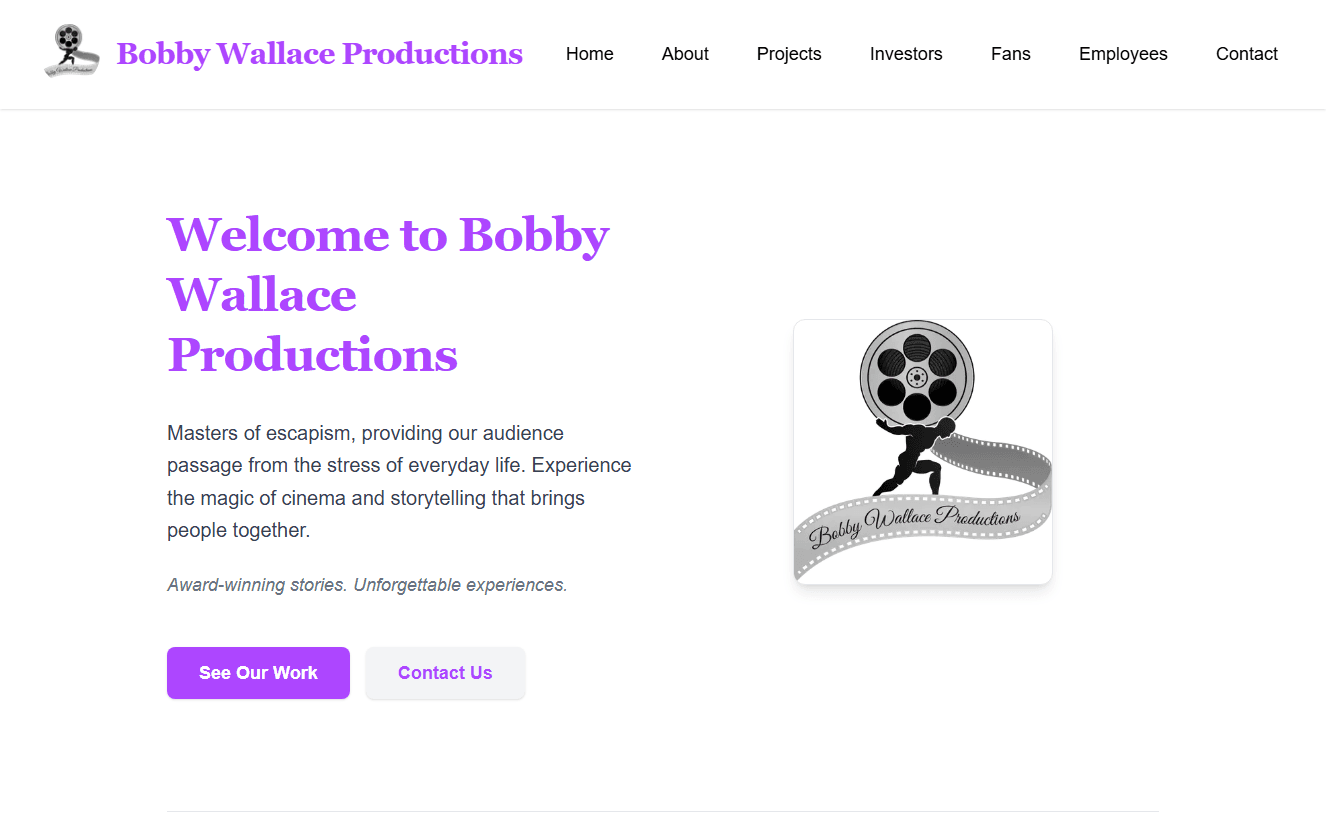Open the Contact page from navigation

tap(1247, 54)
